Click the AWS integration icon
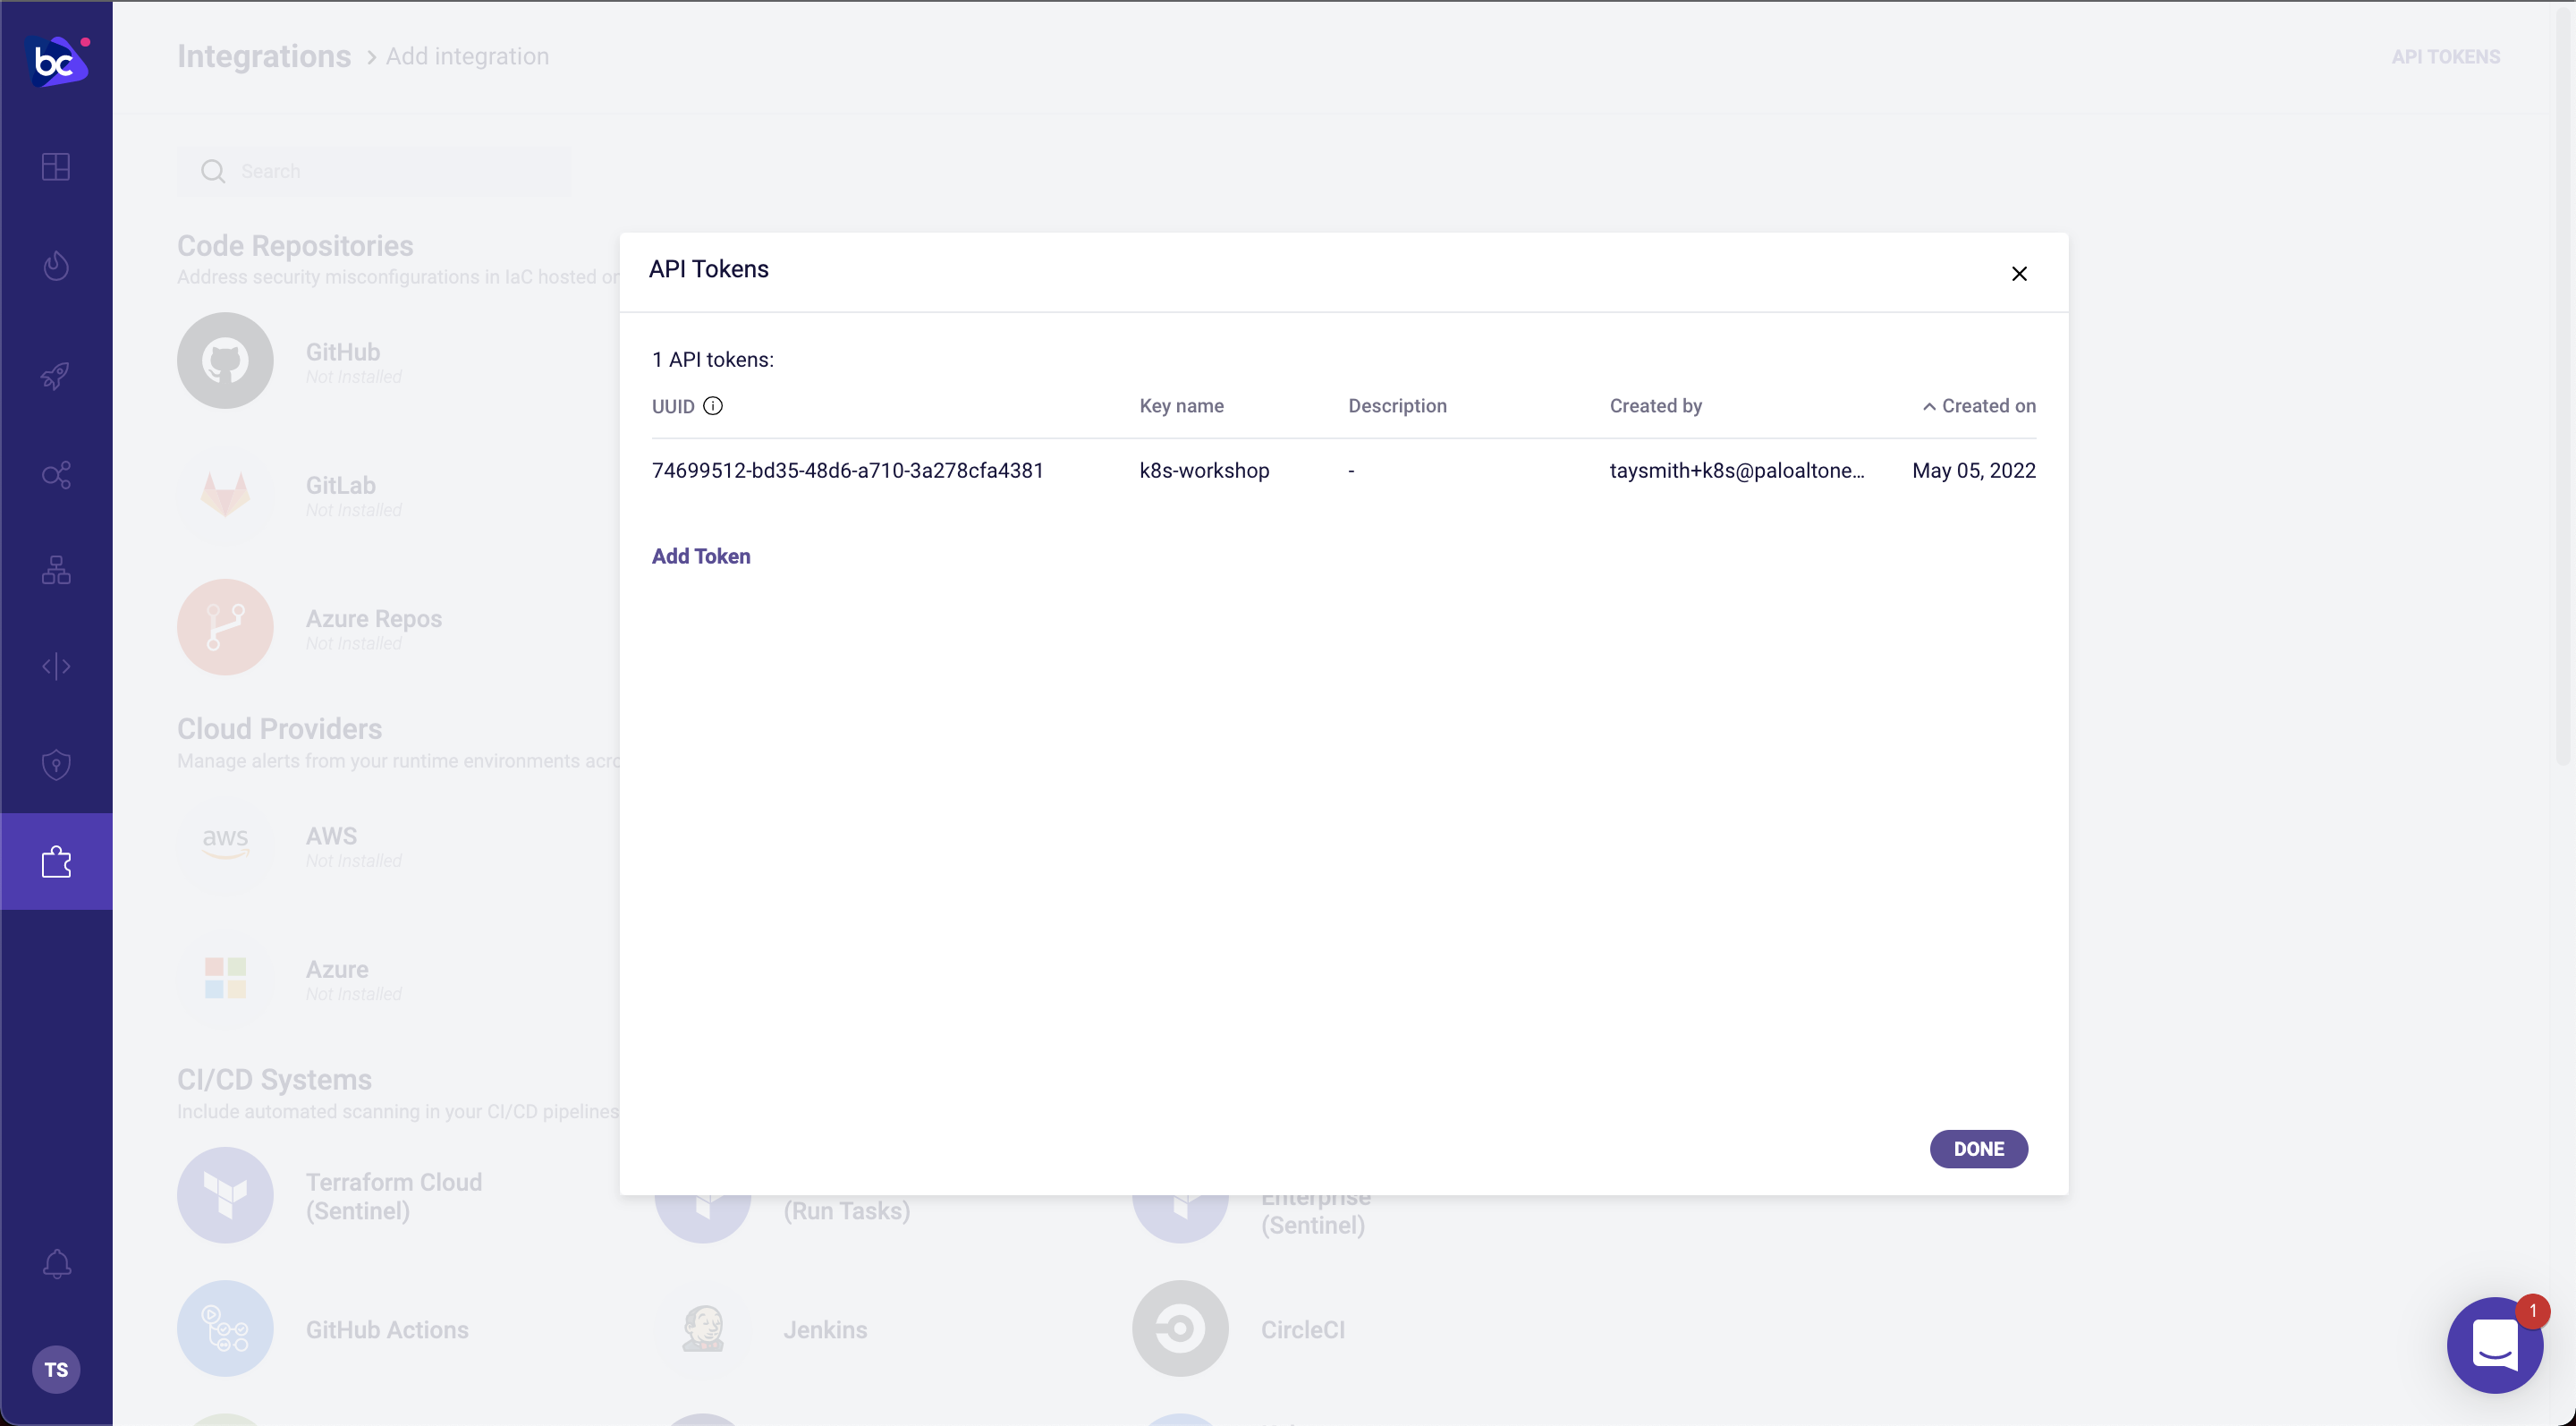2576x1426 pixels. 225,845
